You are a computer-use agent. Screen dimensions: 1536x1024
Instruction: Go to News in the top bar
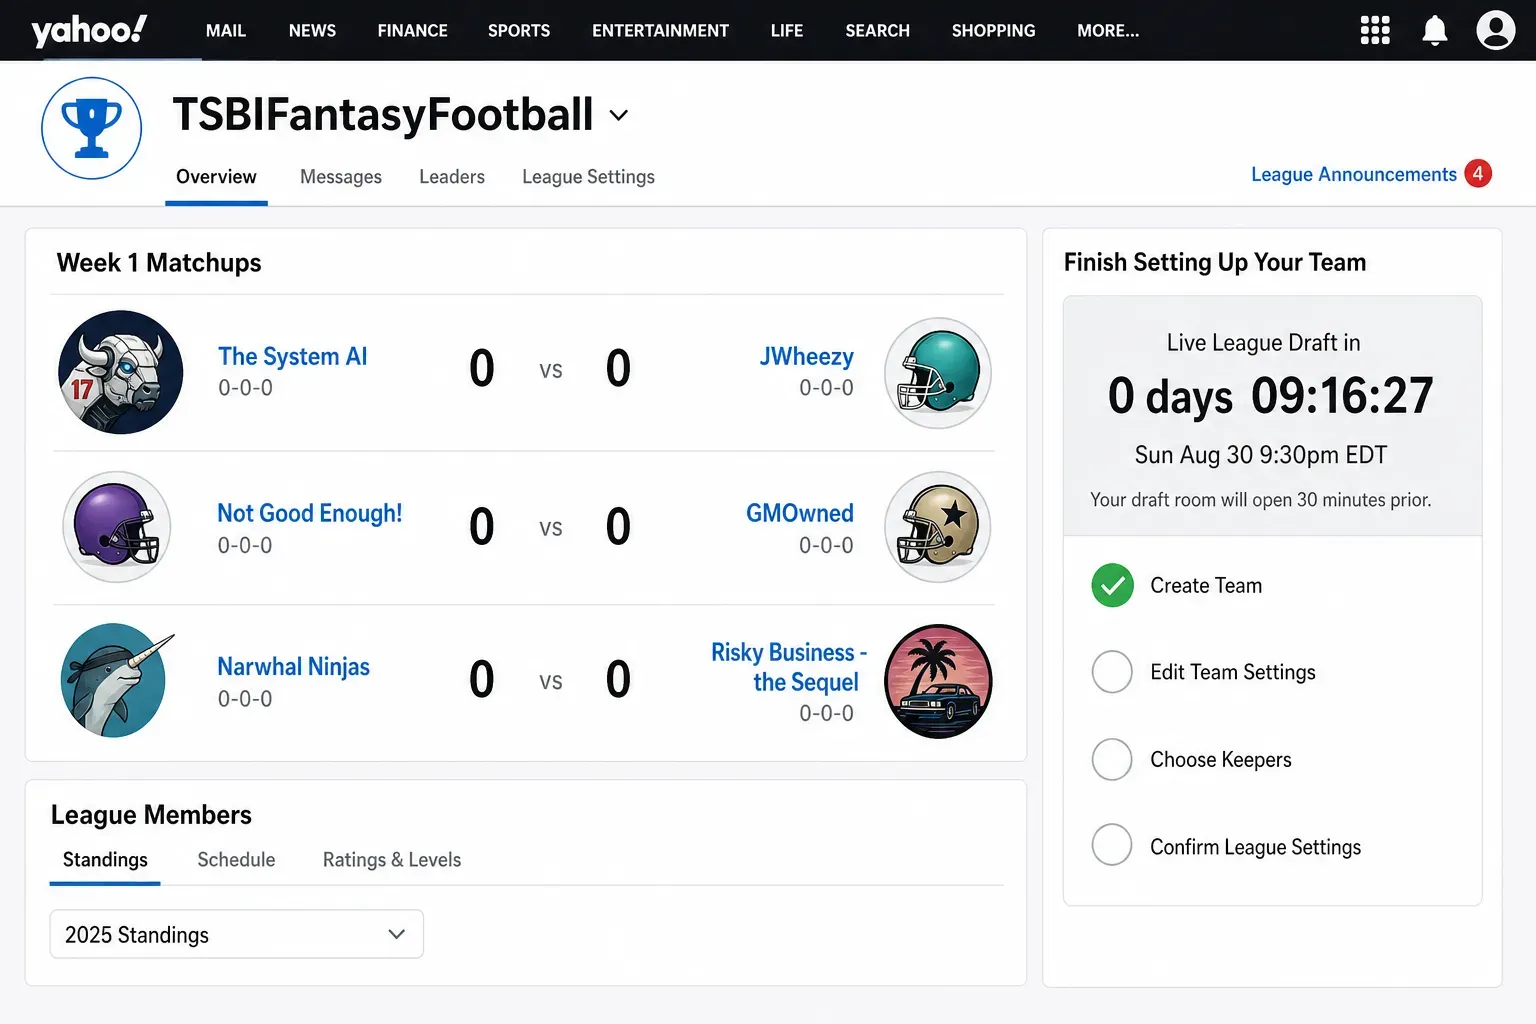[x=312, y=30]
